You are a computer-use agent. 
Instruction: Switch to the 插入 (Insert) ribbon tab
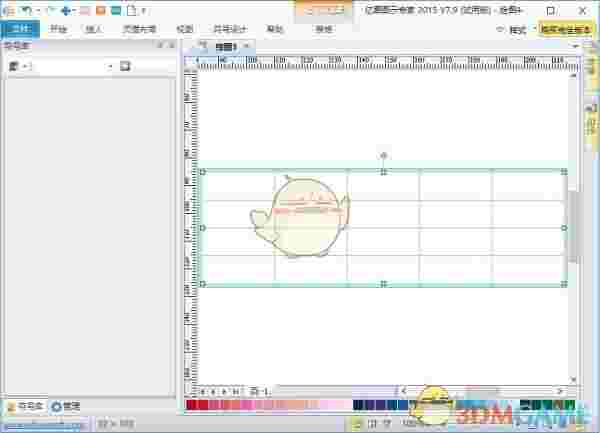93,29
